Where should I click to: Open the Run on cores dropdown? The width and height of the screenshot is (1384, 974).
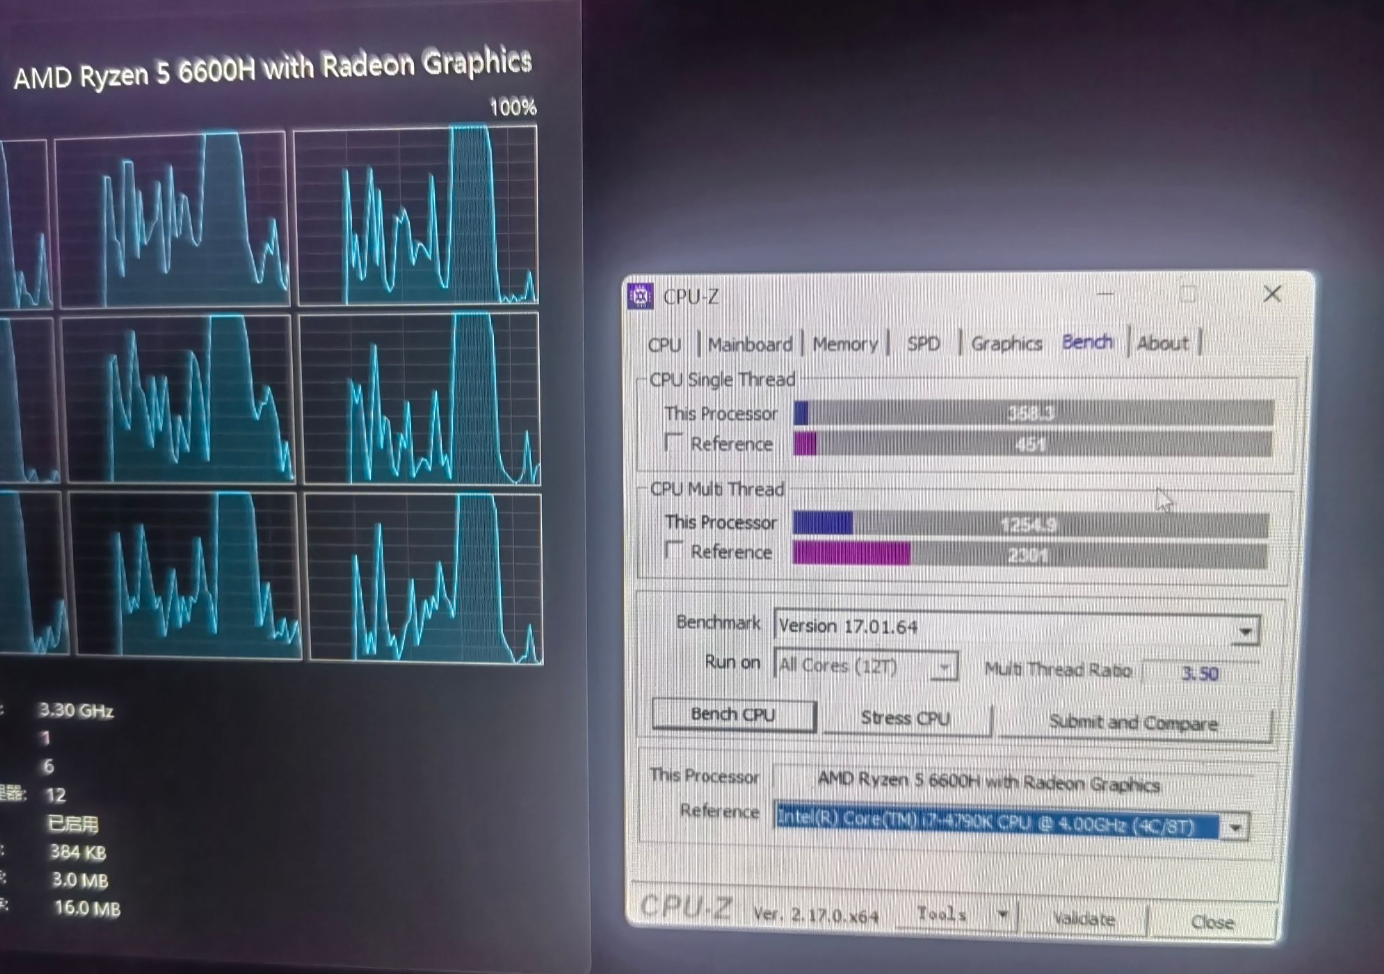point(943,667)
